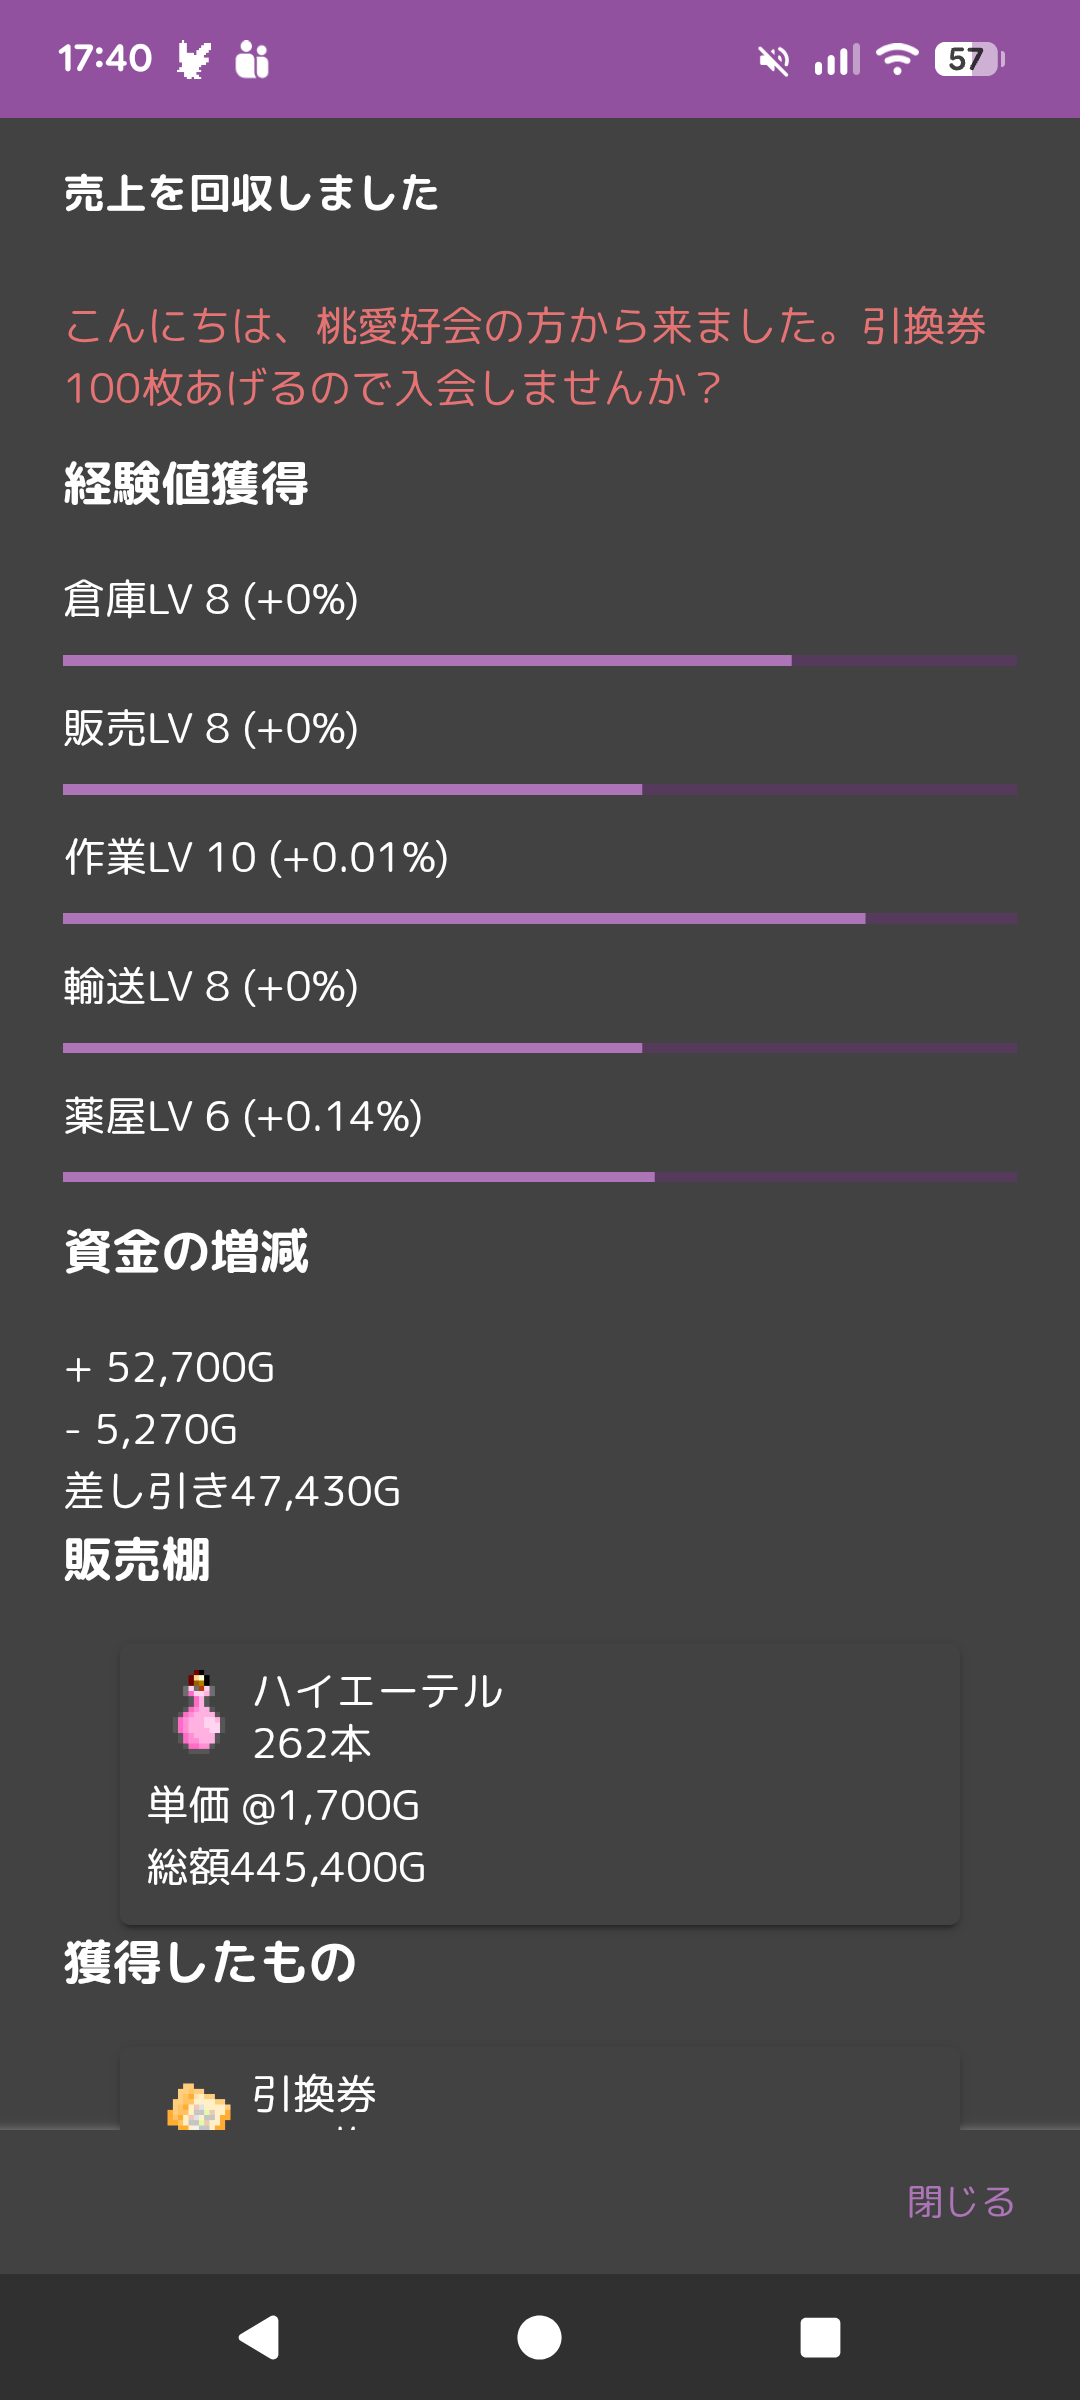Tap the 総額445,400G total text
This screenshot has height=2400, width=1080.
287,1867
